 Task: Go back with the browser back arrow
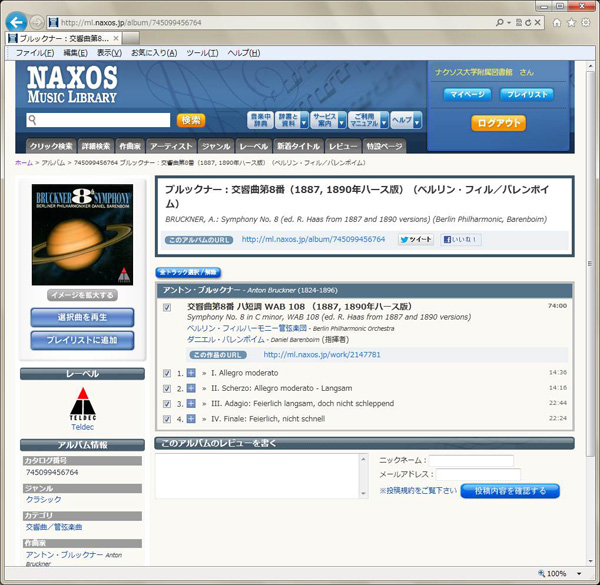pyautogui.click(x=16, y=22)
